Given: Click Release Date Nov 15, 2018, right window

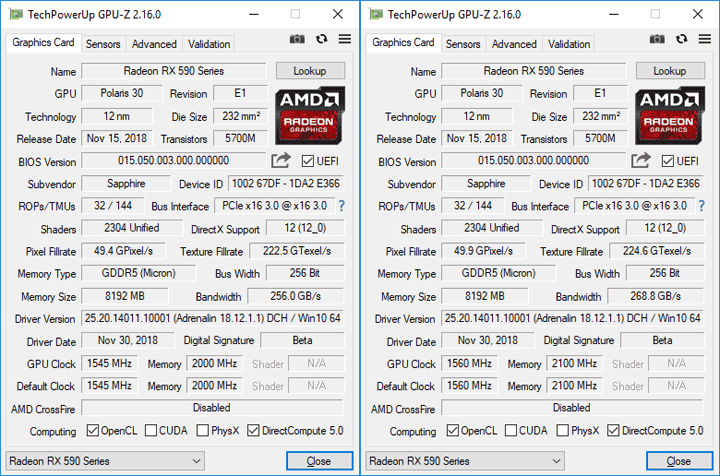Looking at the screenshot, I should (477, 139).
